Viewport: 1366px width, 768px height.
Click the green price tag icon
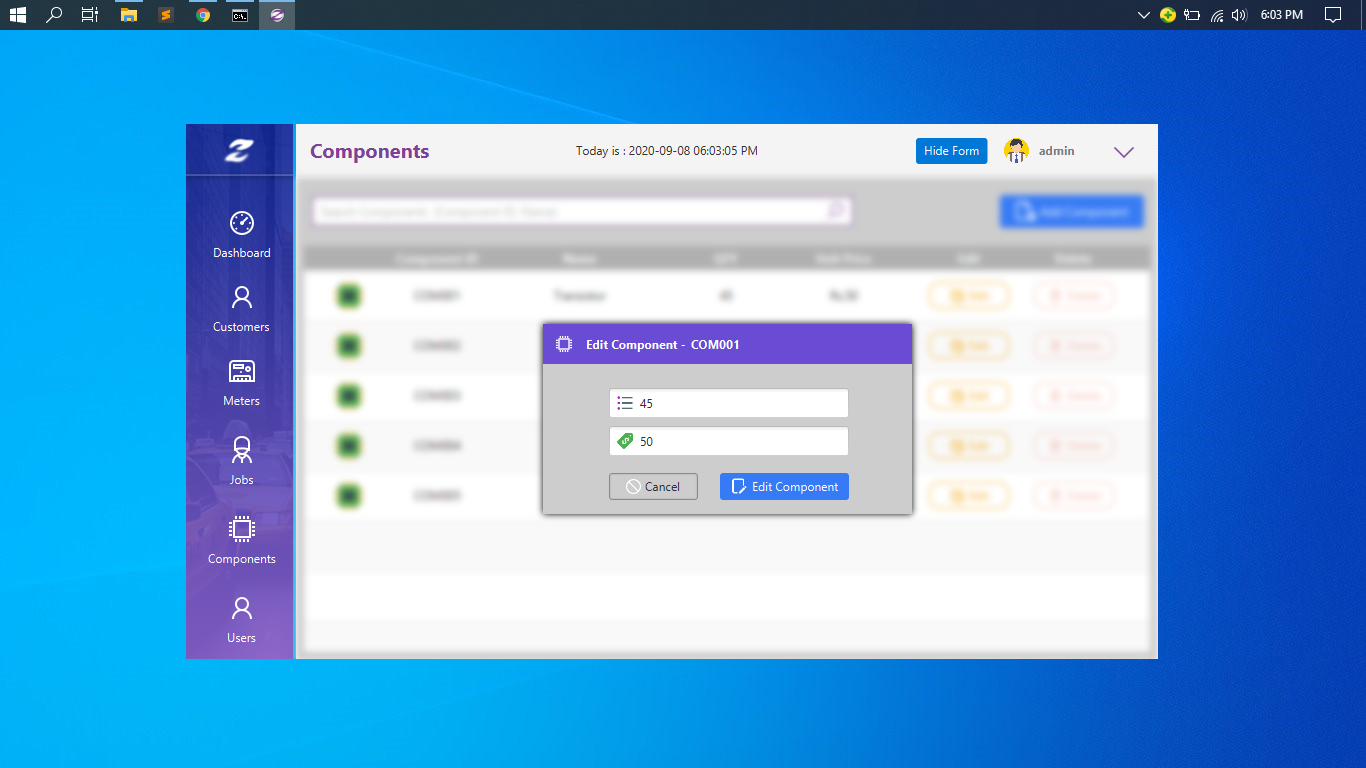[x=625, y=441]
